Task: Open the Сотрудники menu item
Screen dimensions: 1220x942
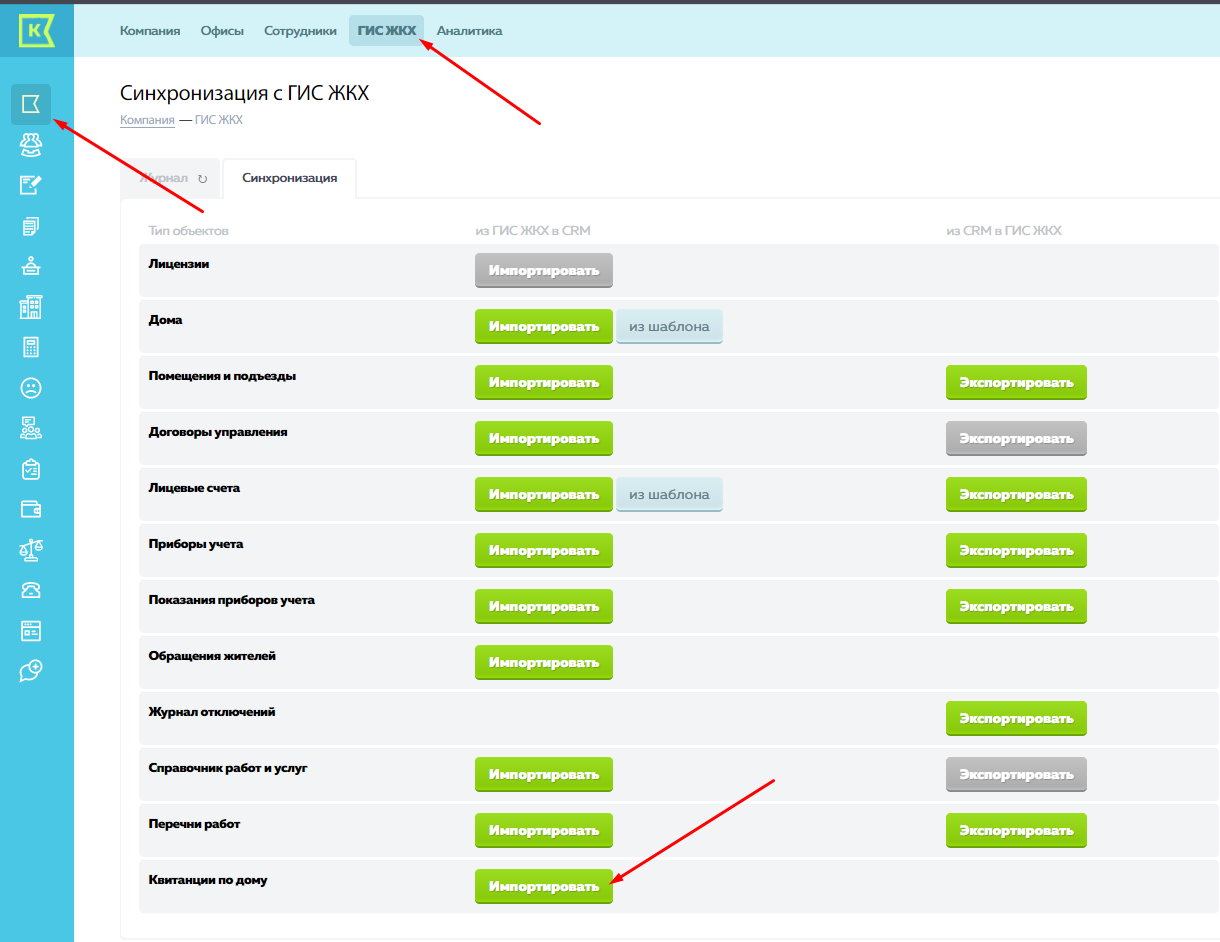Action: 300,31
